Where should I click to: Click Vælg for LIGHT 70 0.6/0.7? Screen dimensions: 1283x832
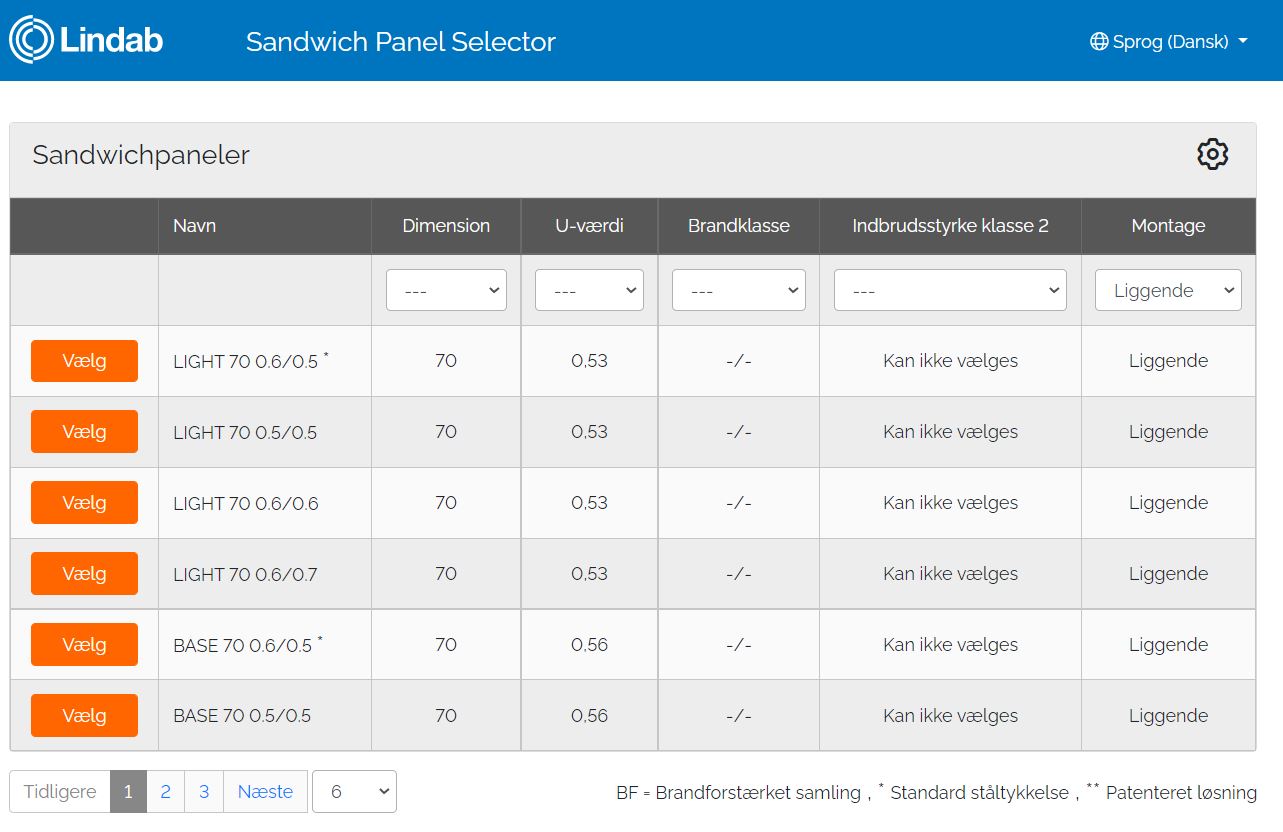pyautogui.click(x=84, y=574)
